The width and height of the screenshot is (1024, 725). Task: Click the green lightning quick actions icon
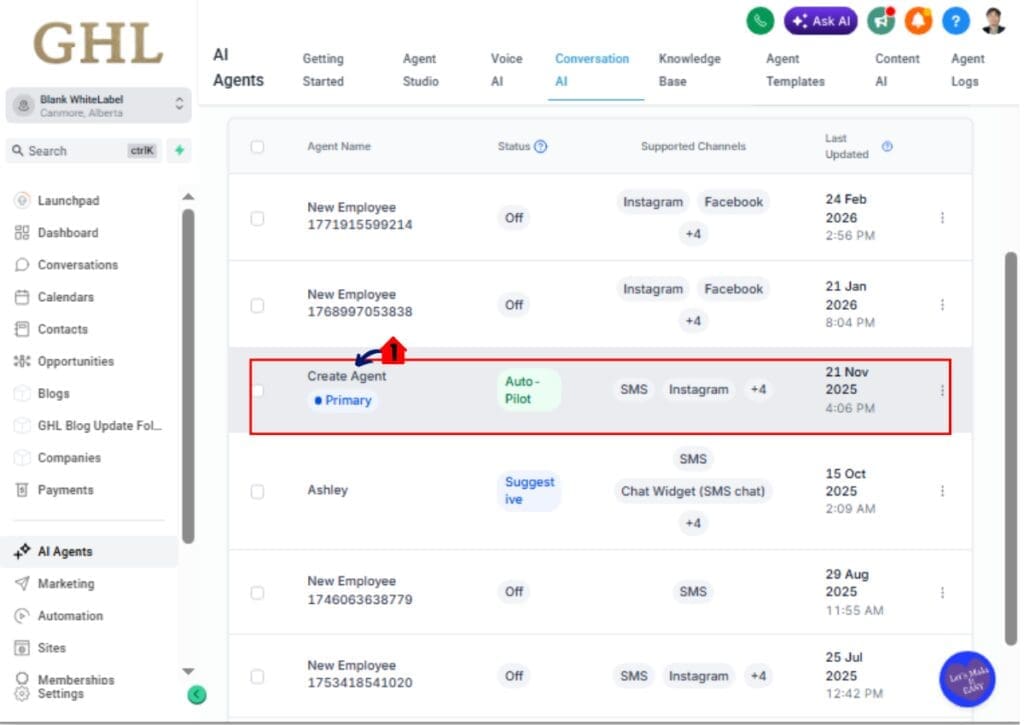point(179,151)
